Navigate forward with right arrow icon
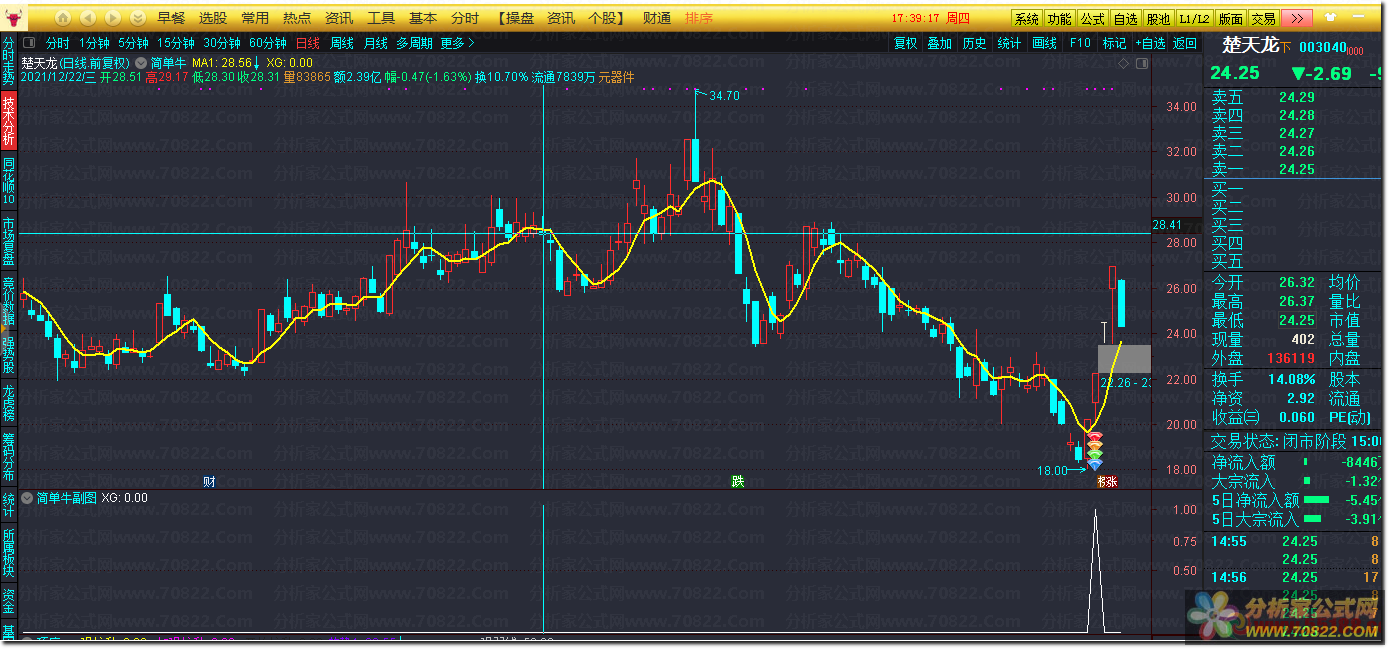 (113, 18)
